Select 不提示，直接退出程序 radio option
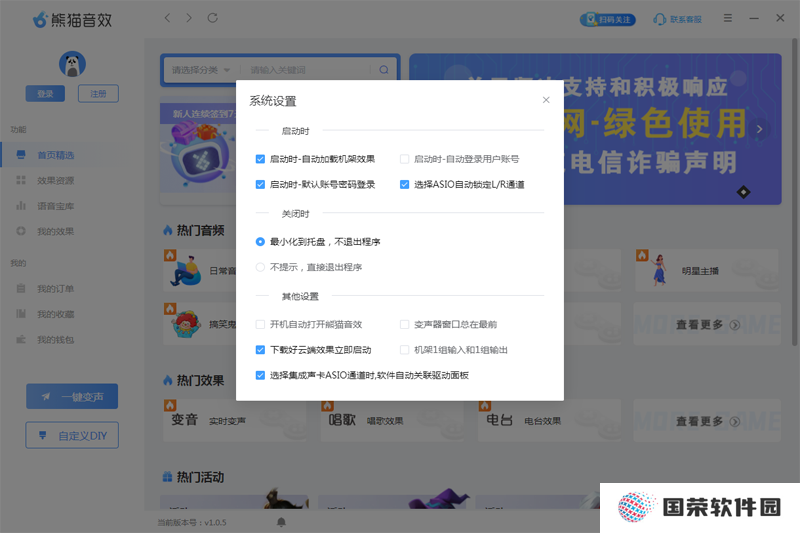 coord(260,267)
